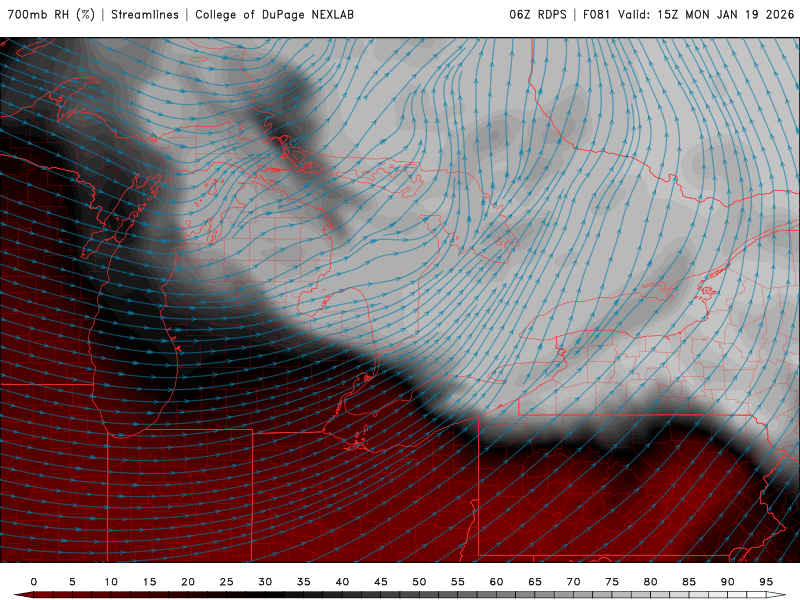Select the colorbar value "75"
The width and height of the screenshot is (800, 600).
(x=612, y=582)
